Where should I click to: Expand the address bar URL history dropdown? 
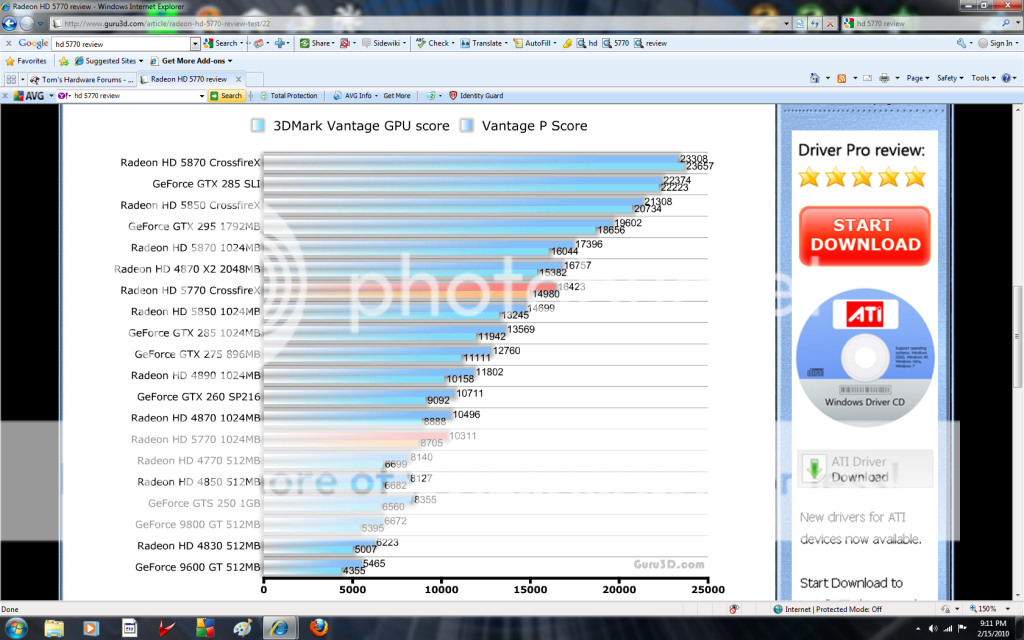pyautogui.click(x=786, y=24)
